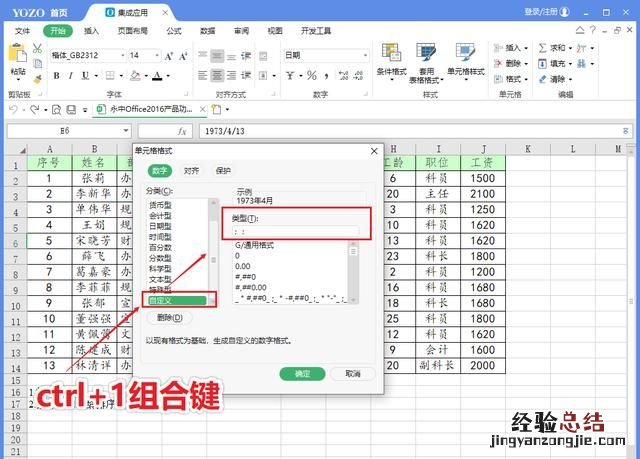Click the 删除(D) button in dialog
Screen dimensions: 640x459
(169, 318)
